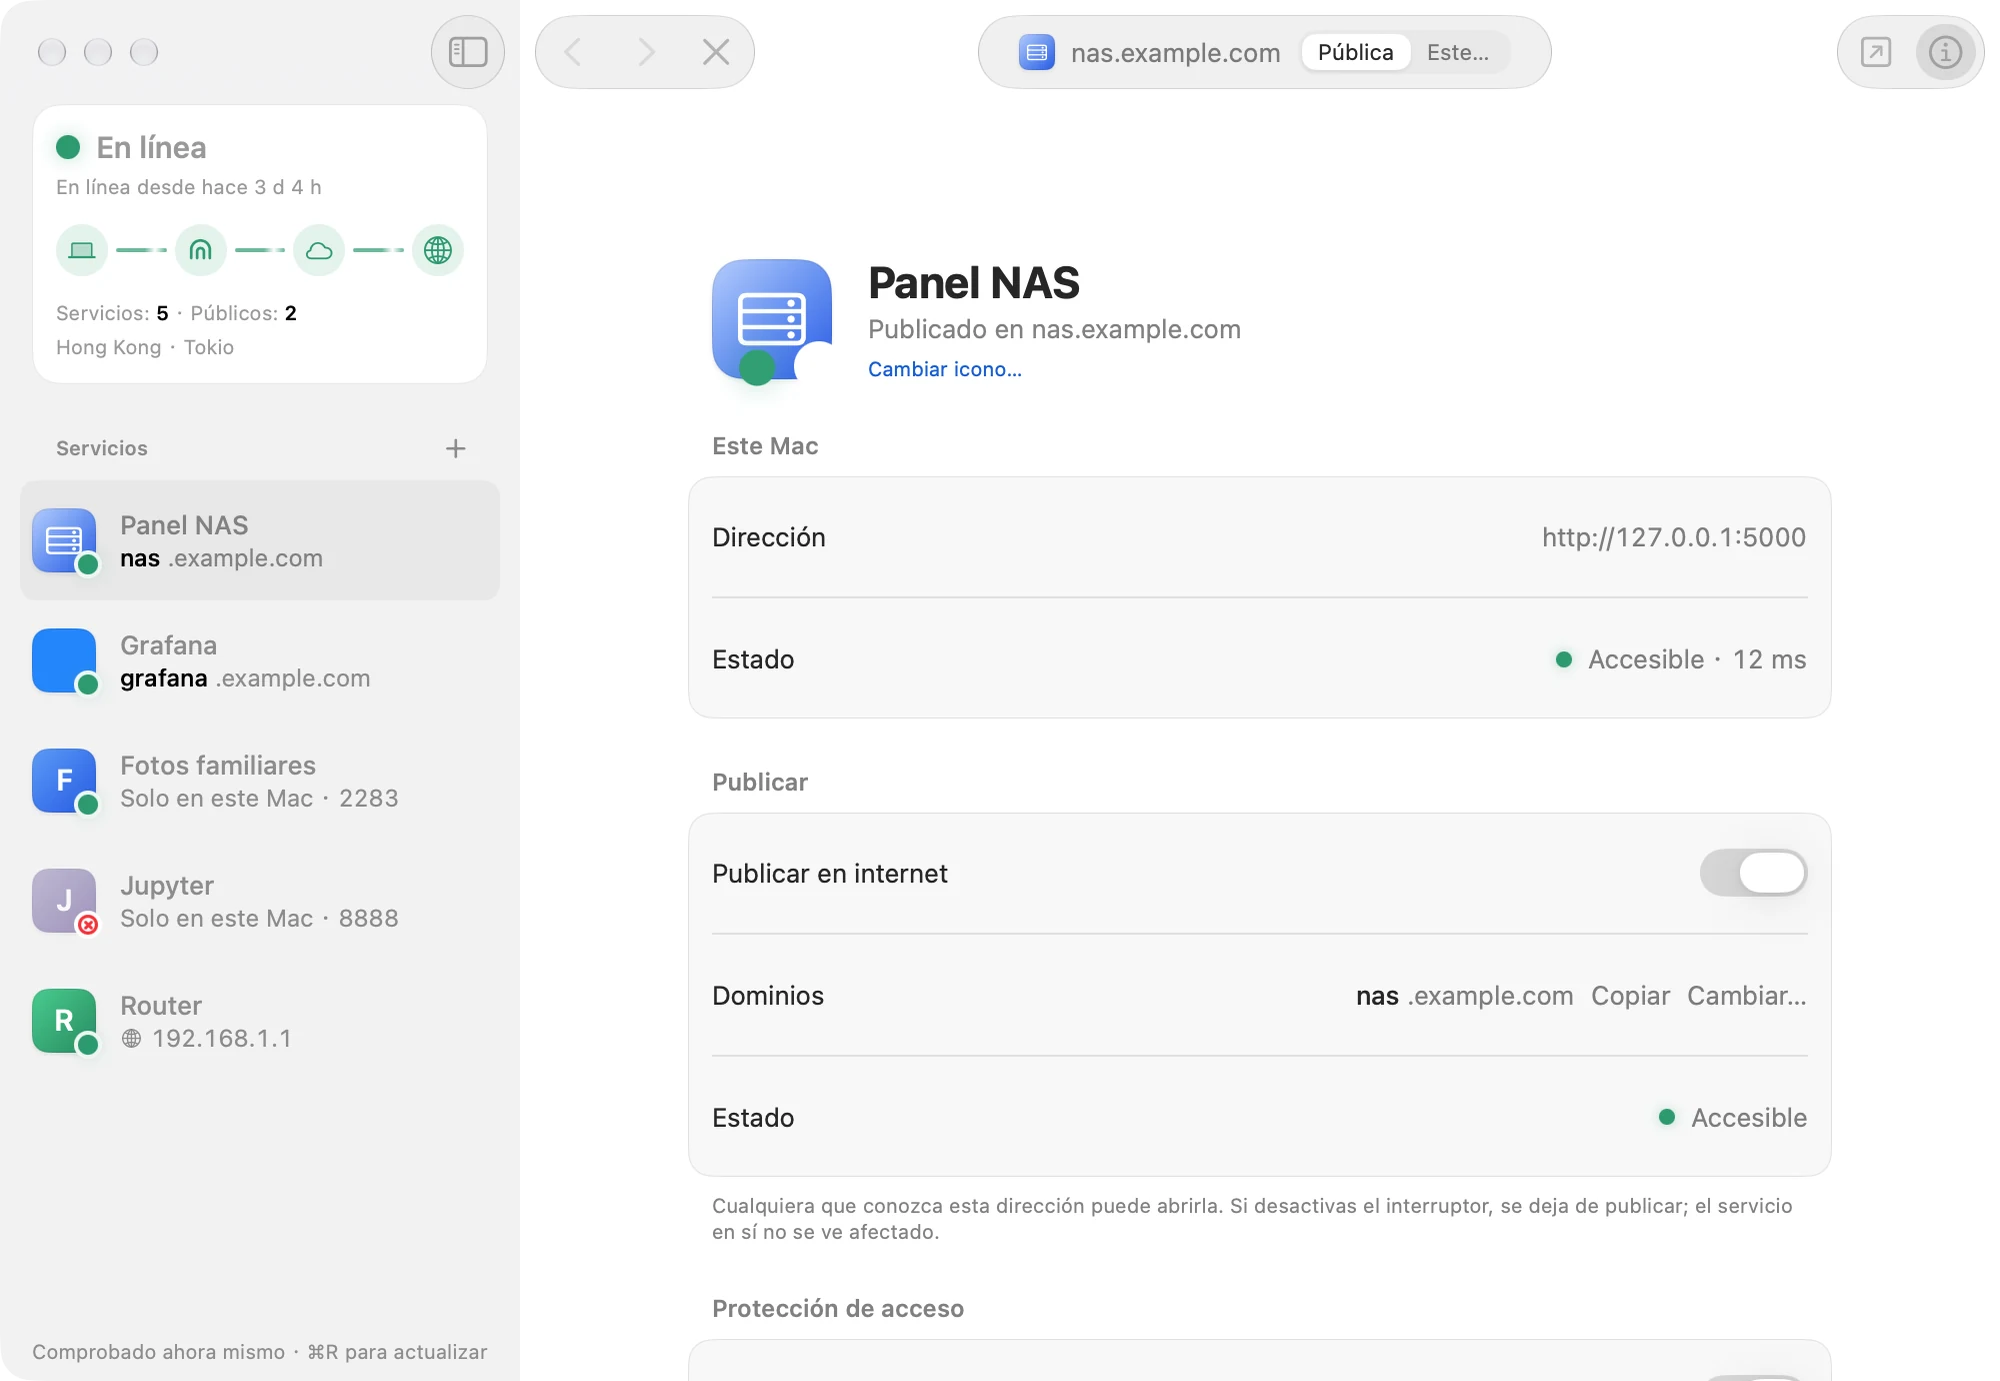Switch to the Pública tab

coord(1356,52)
